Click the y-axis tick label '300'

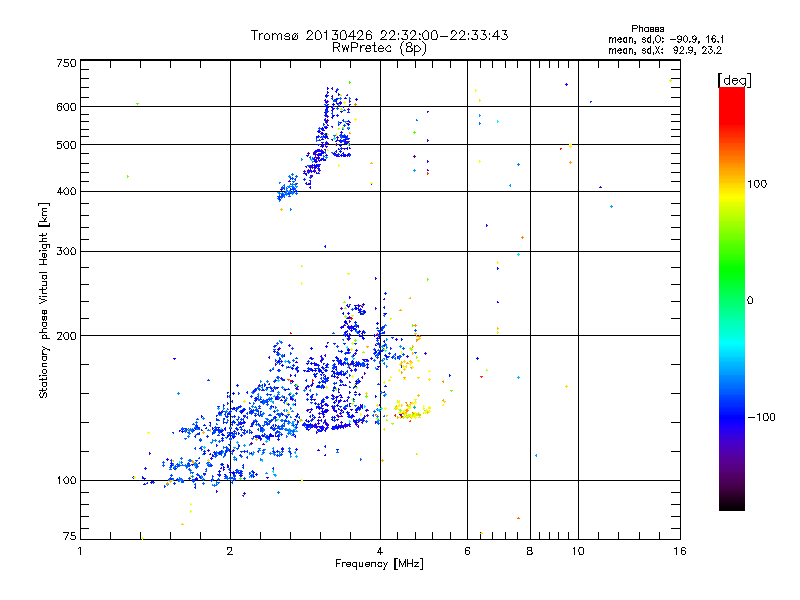[66, 252]
